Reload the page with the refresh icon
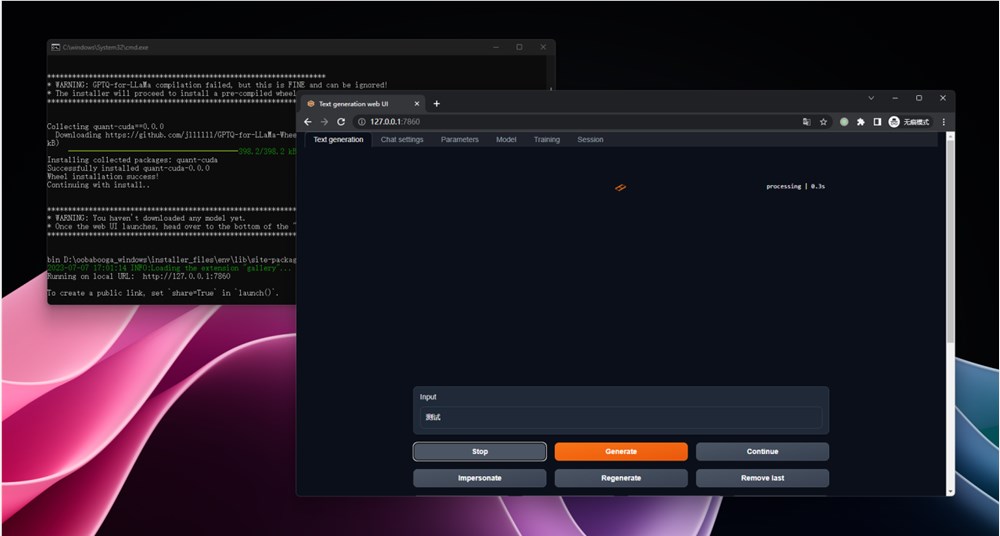This screenshot has width=1000, height=536. [x=341, y=121]
